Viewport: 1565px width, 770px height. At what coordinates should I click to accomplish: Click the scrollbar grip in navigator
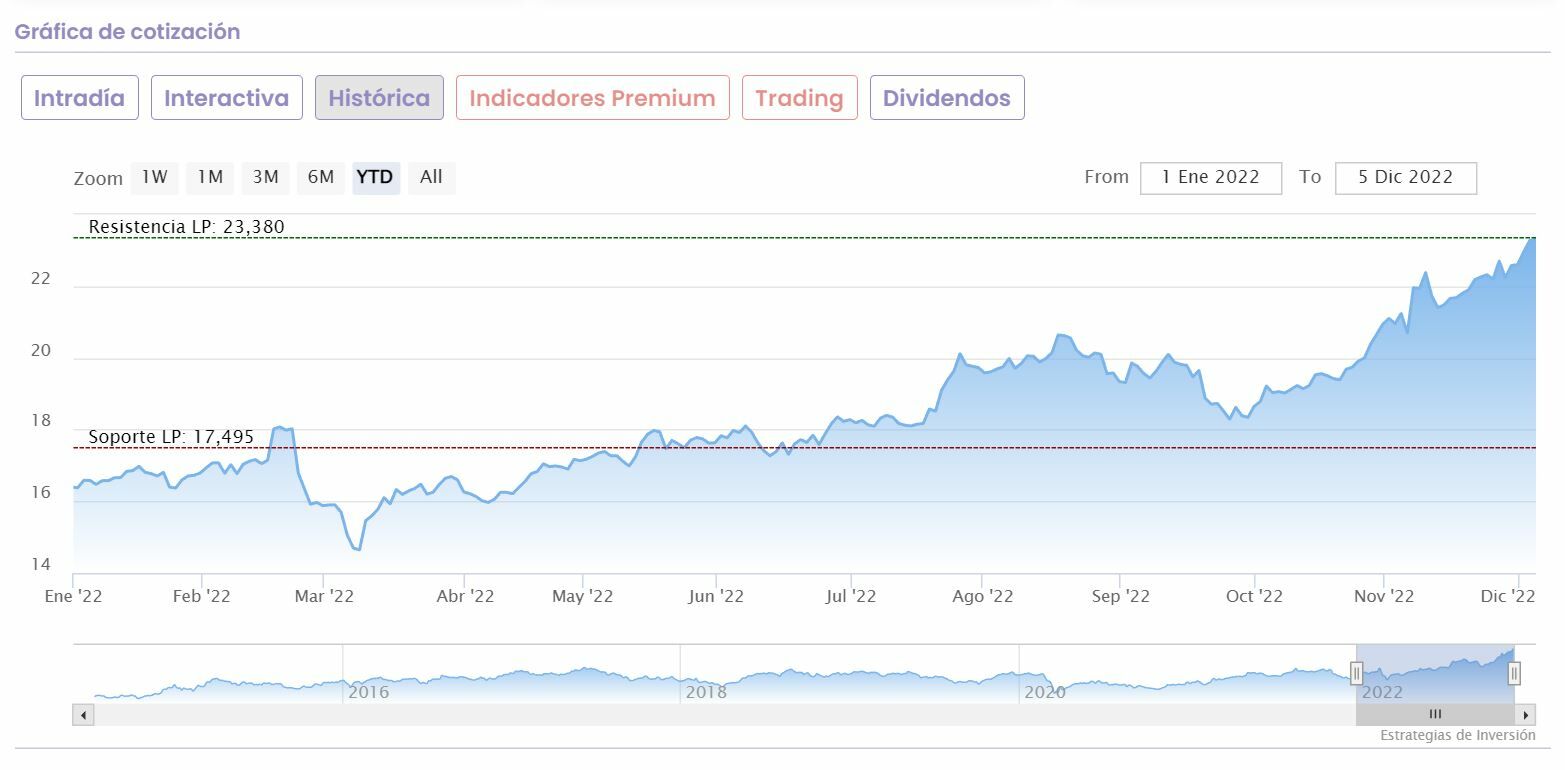point(1435,715)
